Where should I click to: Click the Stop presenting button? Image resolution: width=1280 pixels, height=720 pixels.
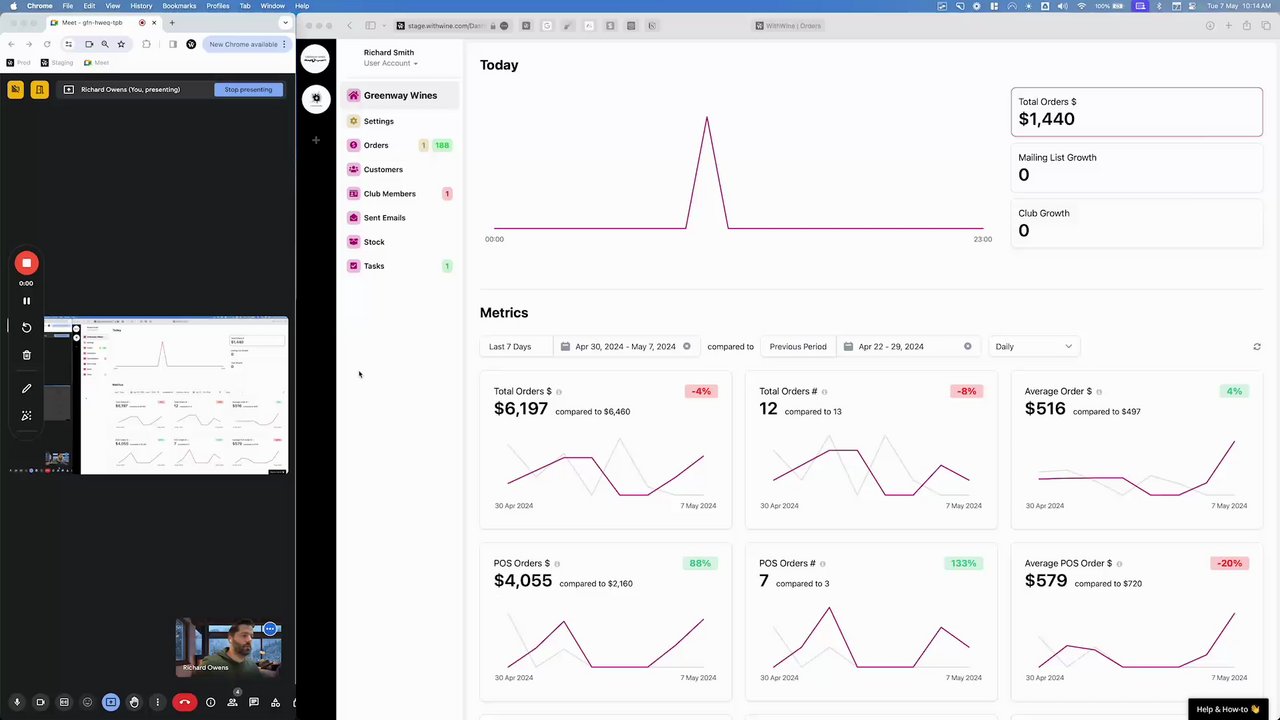coord(248,89)
